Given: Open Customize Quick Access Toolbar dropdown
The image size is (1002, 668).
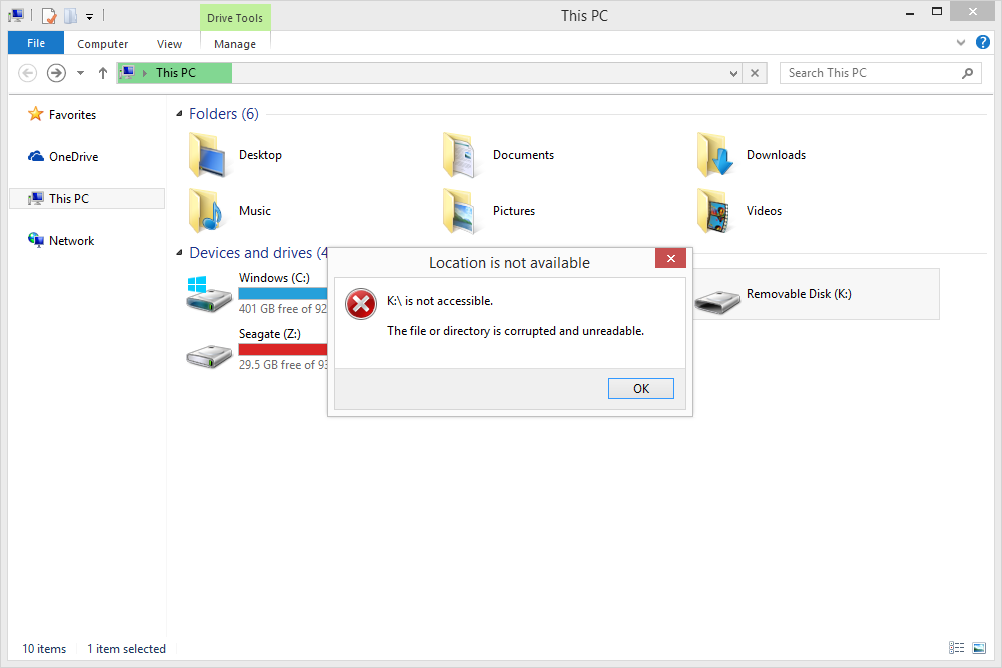Looking at the screenshot, I should click(89, 17).
